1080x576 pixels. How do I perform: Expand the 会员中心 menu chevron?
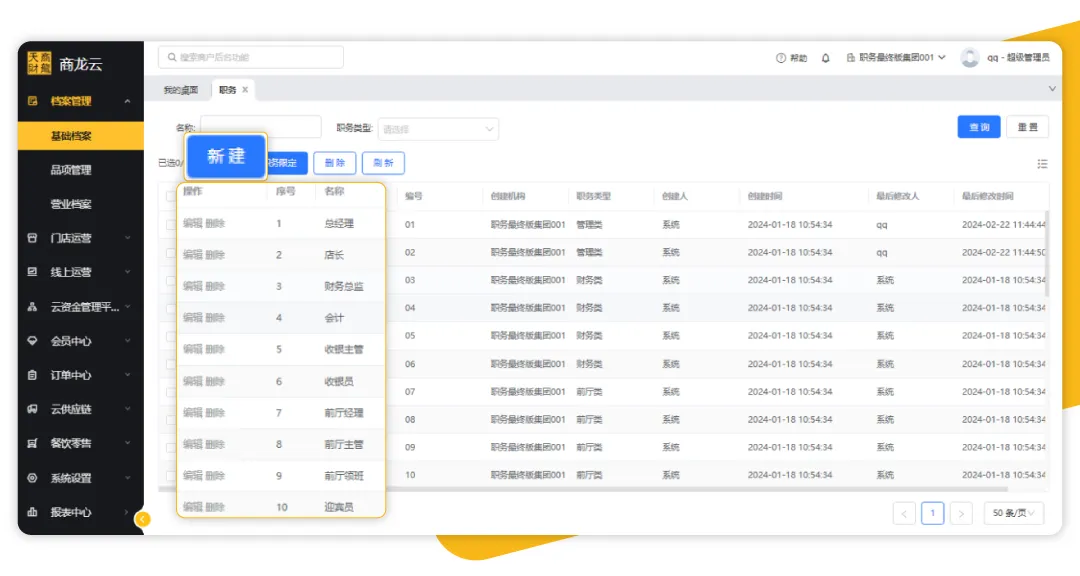click(127, 340)
